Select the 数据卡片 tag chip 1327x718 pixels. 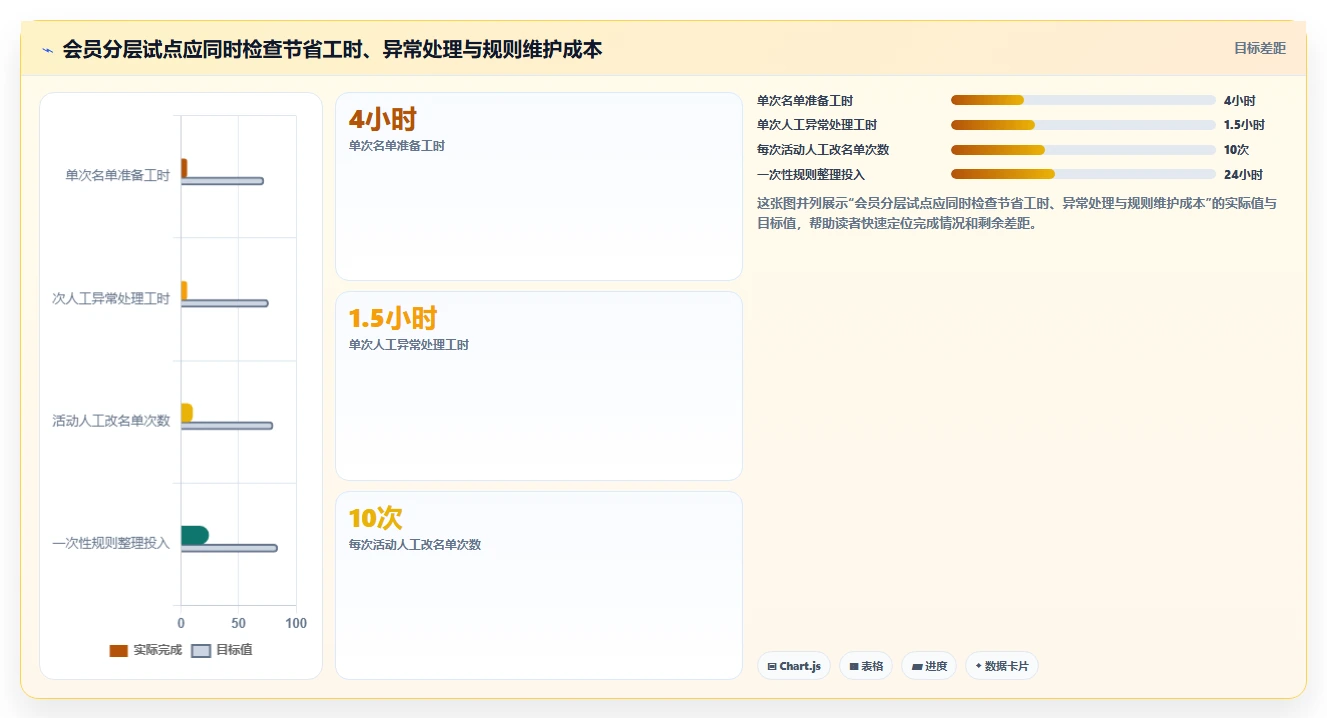[1002, 666]
